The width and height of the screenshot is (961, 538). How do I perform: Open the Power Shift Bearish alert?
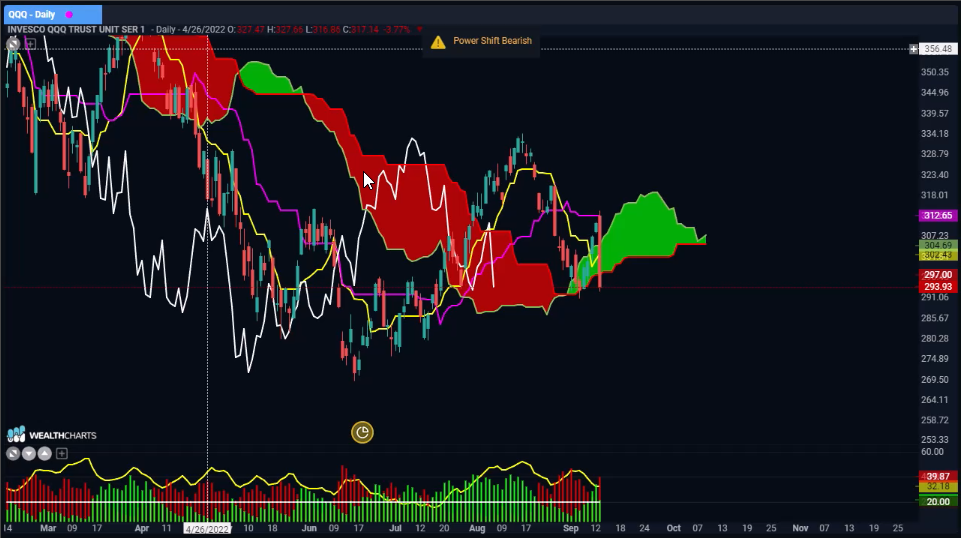click(481, 41)
